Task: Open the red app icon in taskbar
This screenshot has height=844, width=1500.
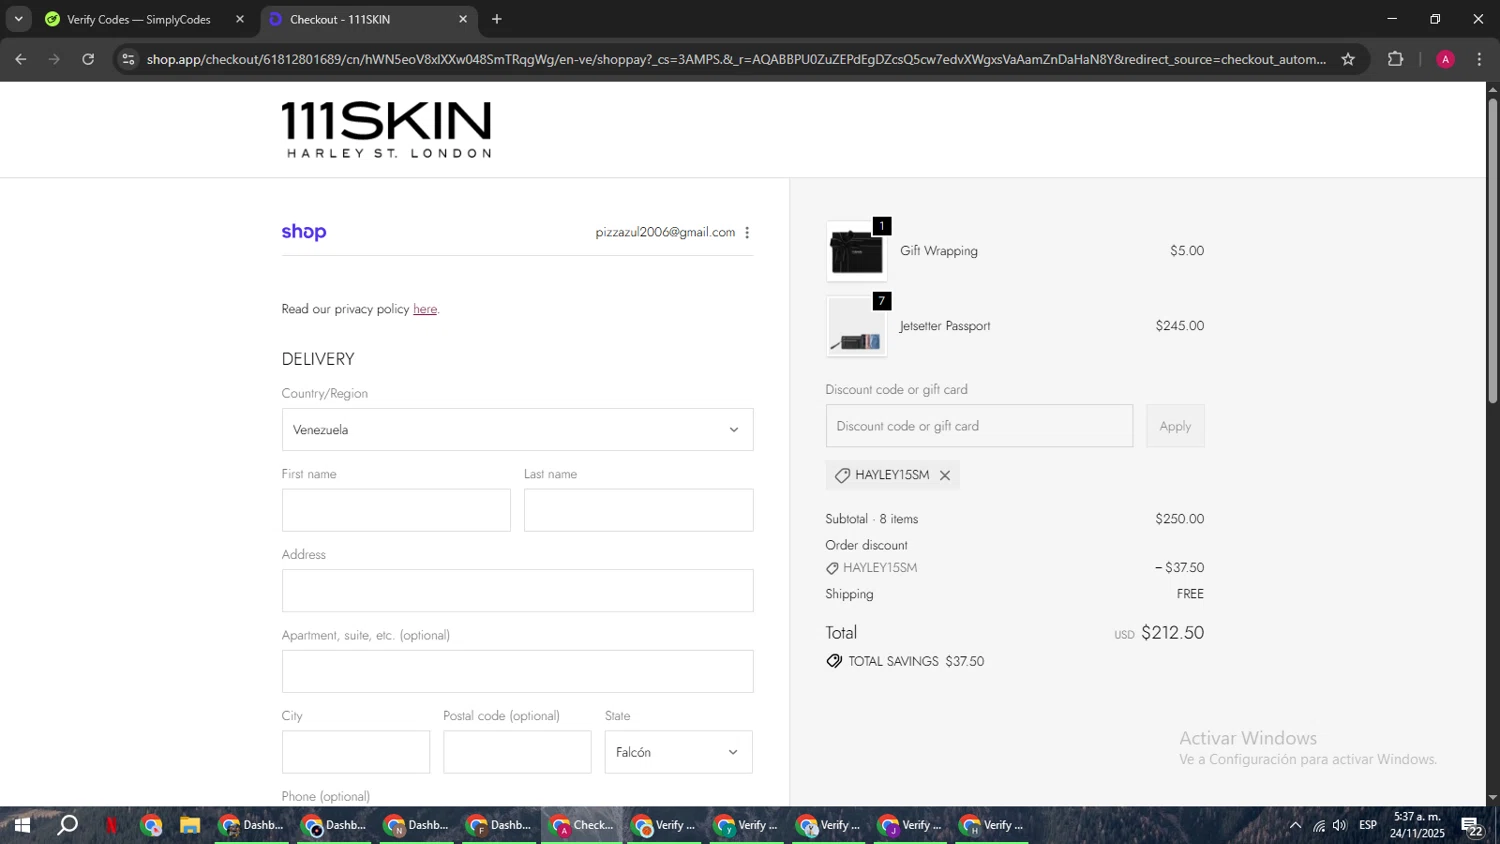Action: (x=110, y=826)
